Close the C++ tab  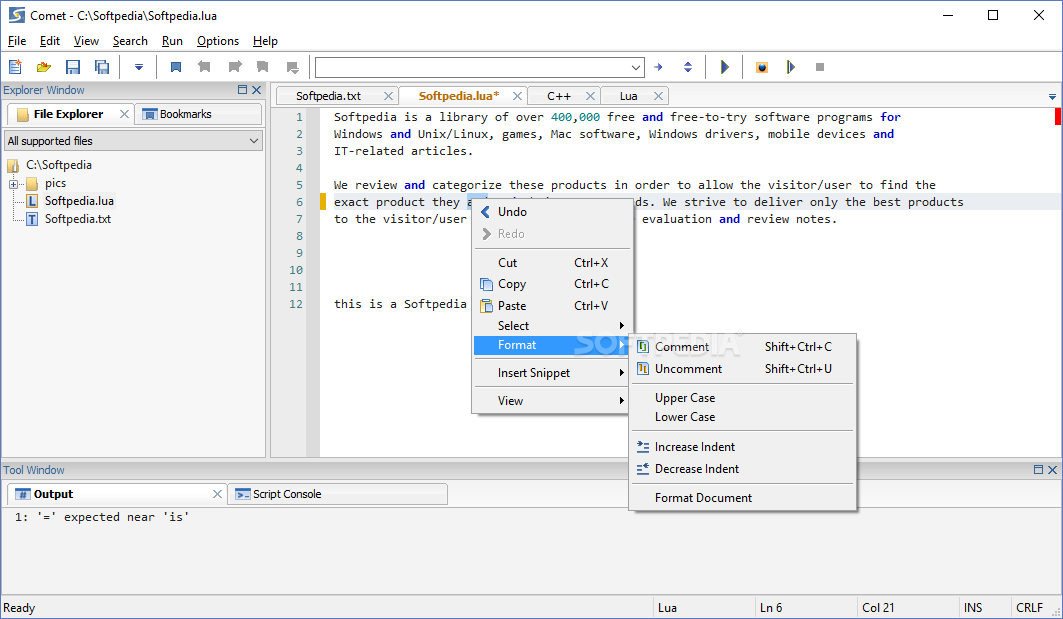pos(590,96)
